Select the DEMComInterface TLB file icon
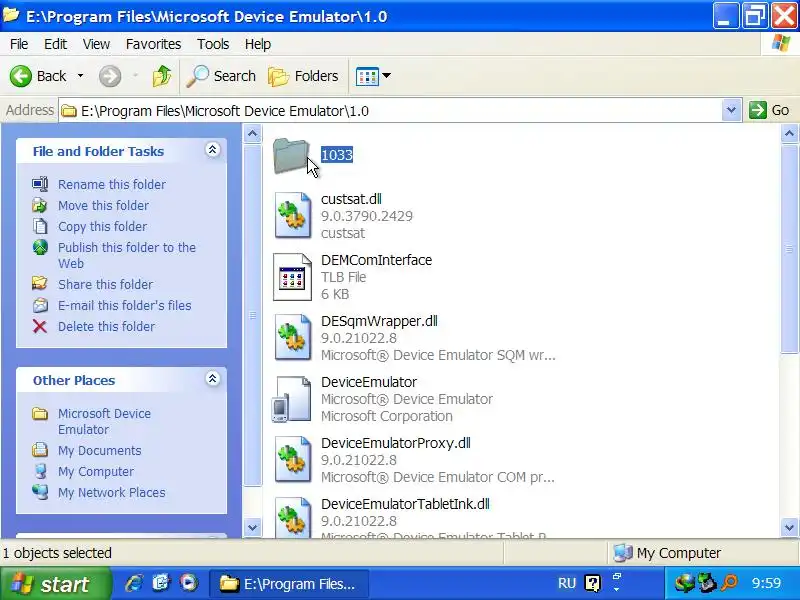Viewport: 800px width, 600px height. pyautogui.click(x=292, y=277)
